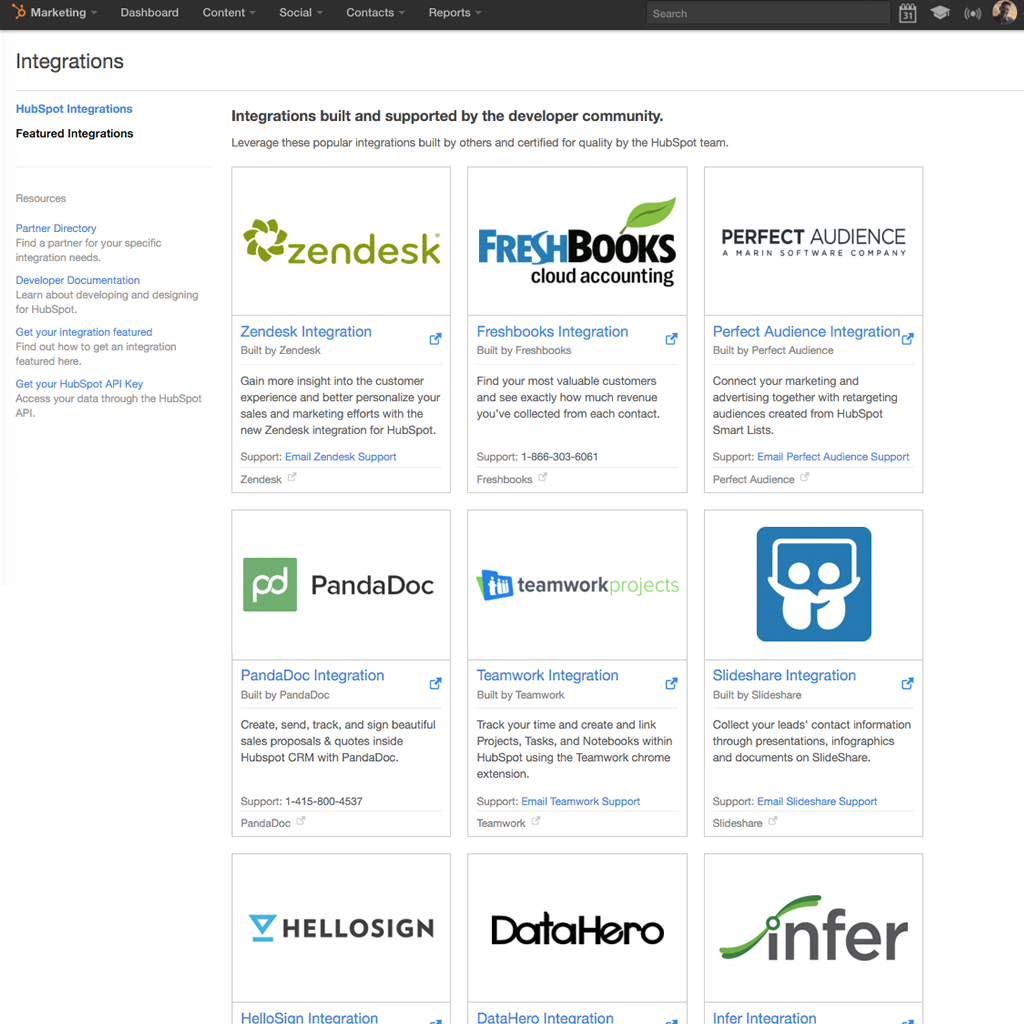The height and width of the screenshot is (1024, 1024).
Task: Click external icon next to PandaDoc footer
Action: pos(300,822)
